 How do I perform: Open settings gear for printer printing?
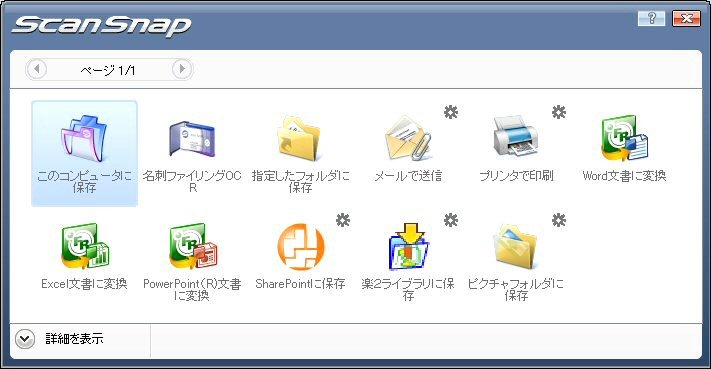pyautogui.click(x=559, y=112)
